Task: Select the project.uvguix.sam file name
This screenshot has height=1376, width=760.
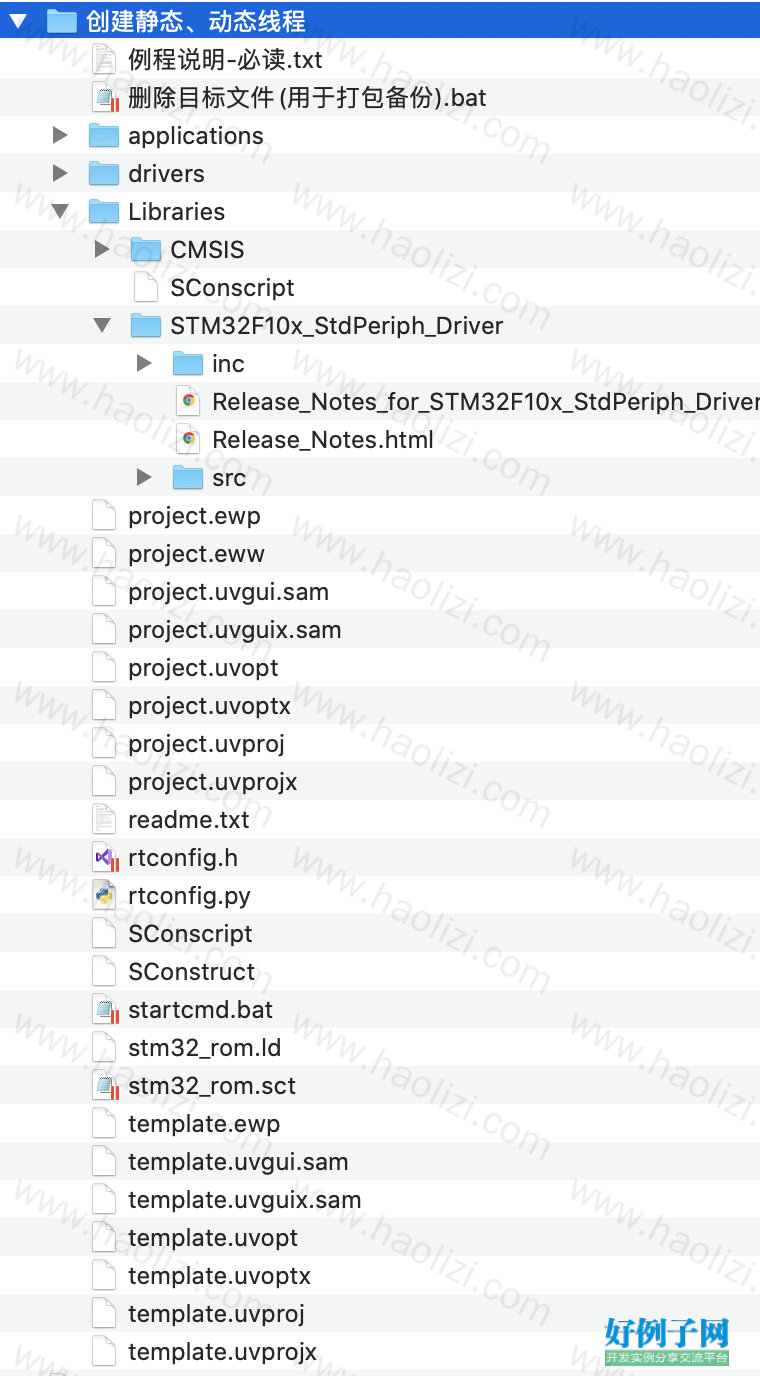Action: [x=234, y=629]
